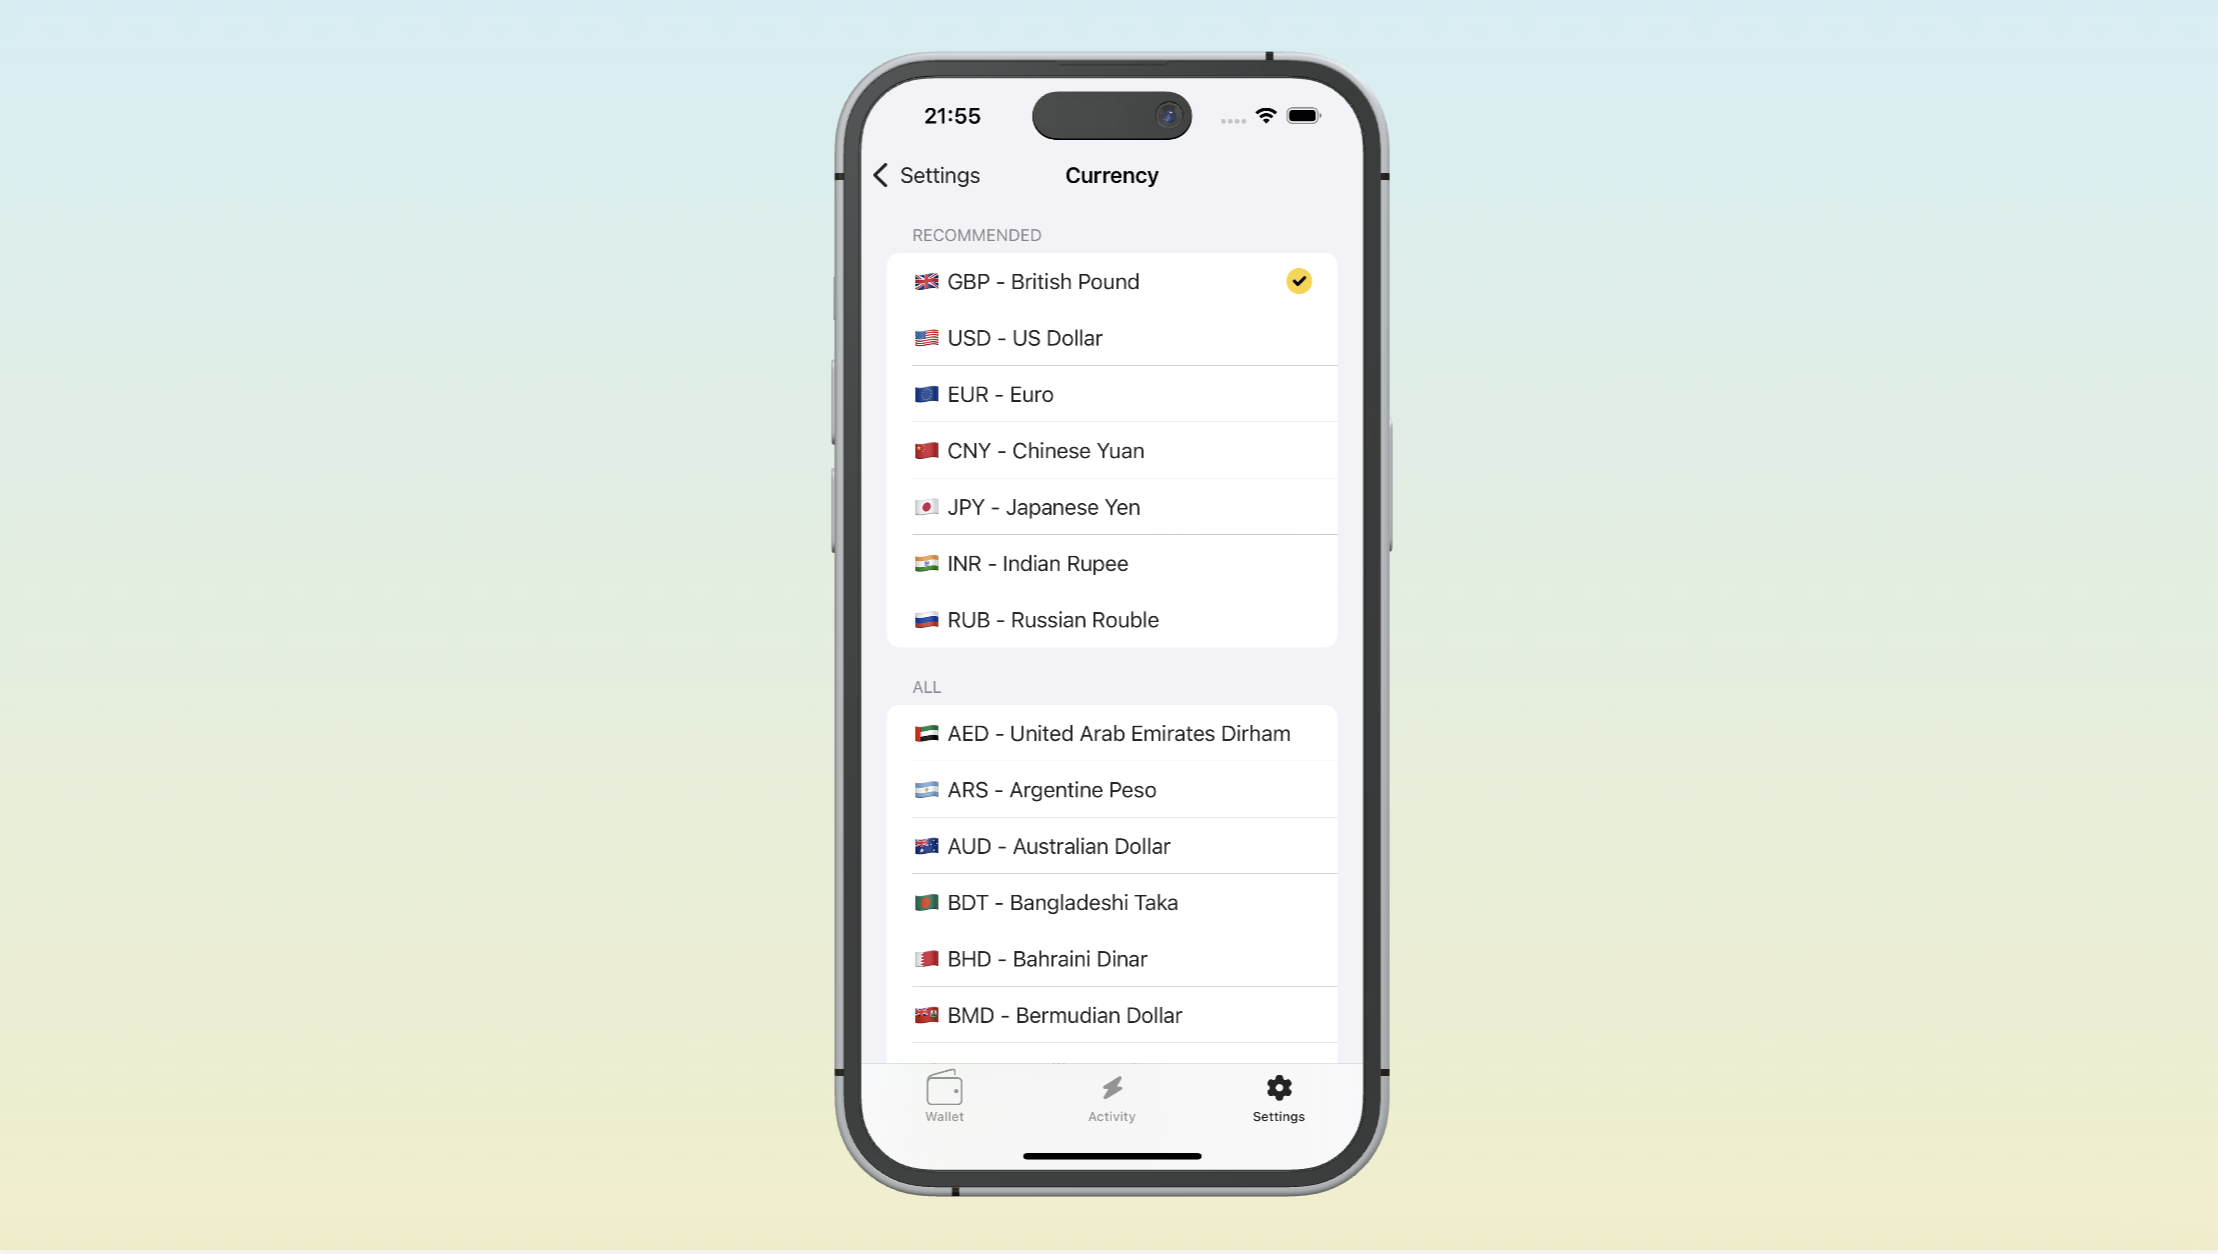Navigate to Wallet tab

click(x=944, y=1097)
